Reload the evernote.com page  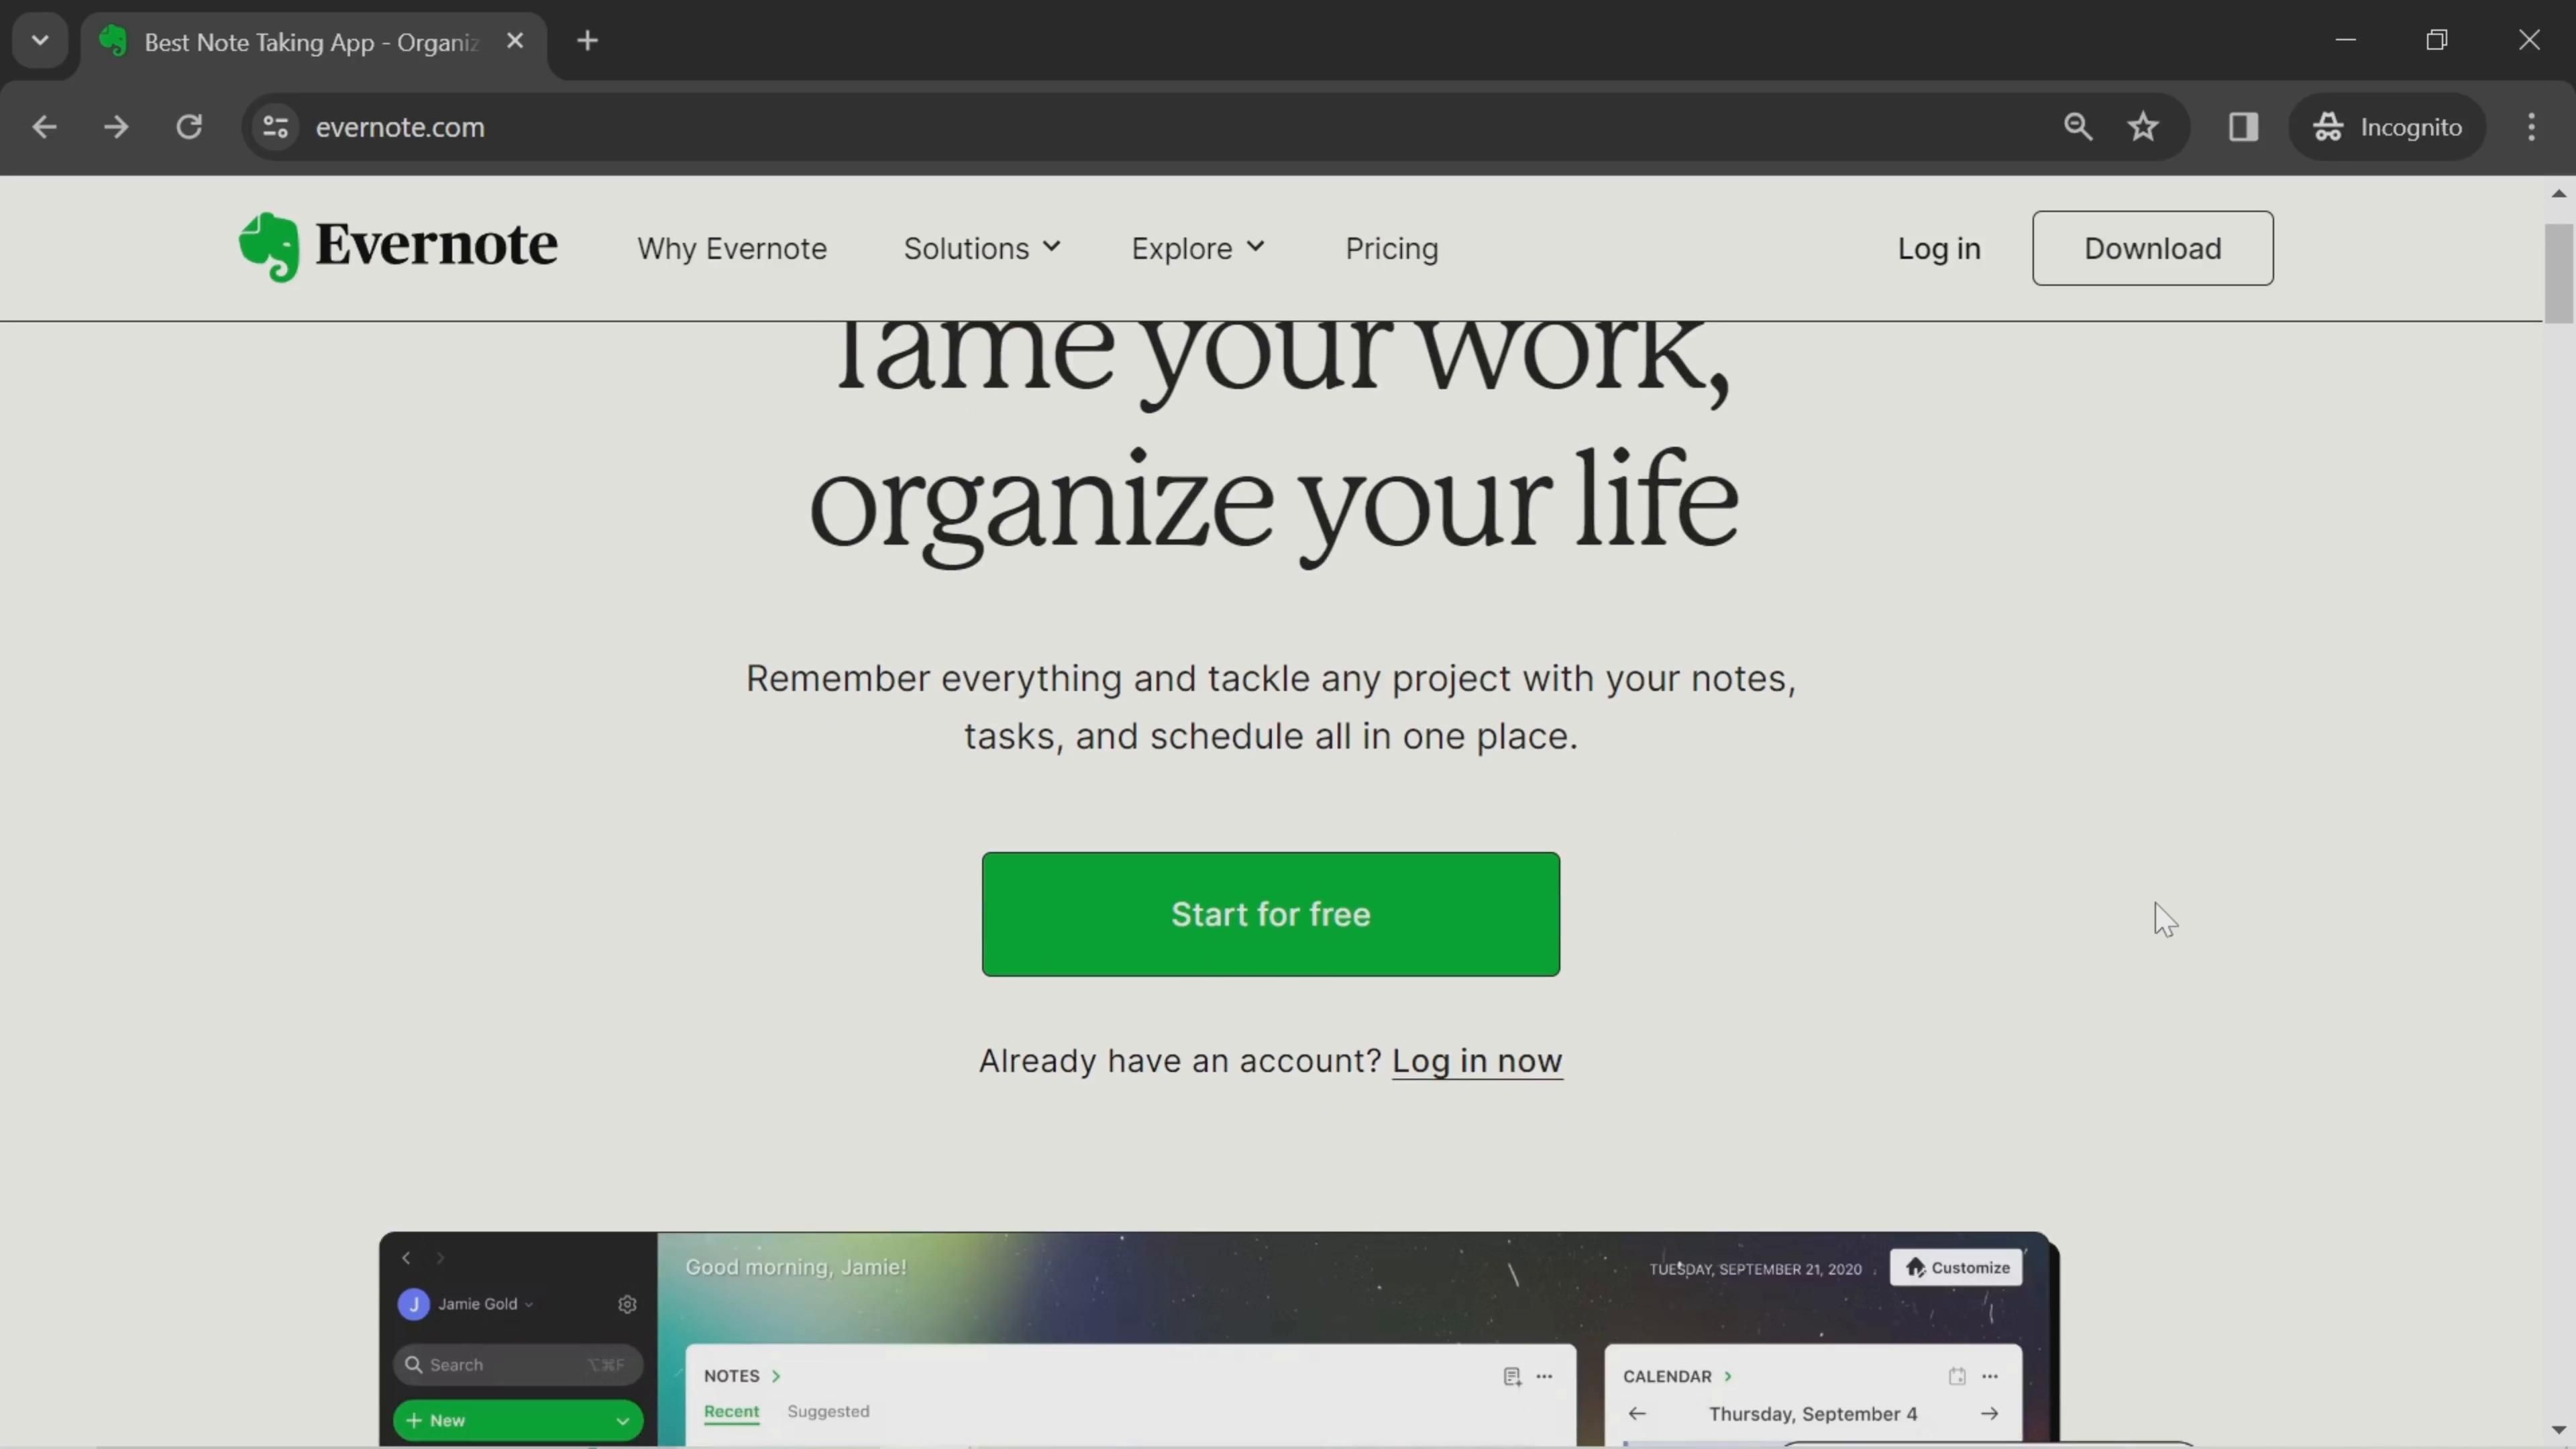coord(189,127)
